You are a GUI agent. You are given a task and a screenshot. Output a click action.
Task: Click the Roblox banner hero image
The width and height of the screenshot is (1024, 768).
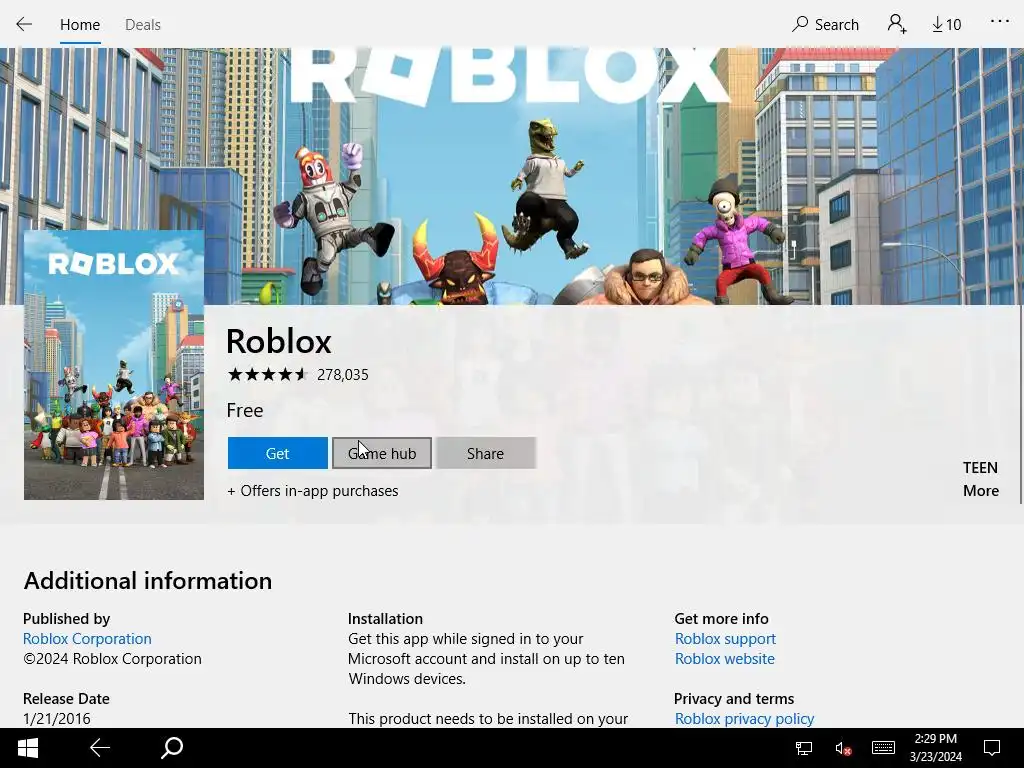pos(512,176)
